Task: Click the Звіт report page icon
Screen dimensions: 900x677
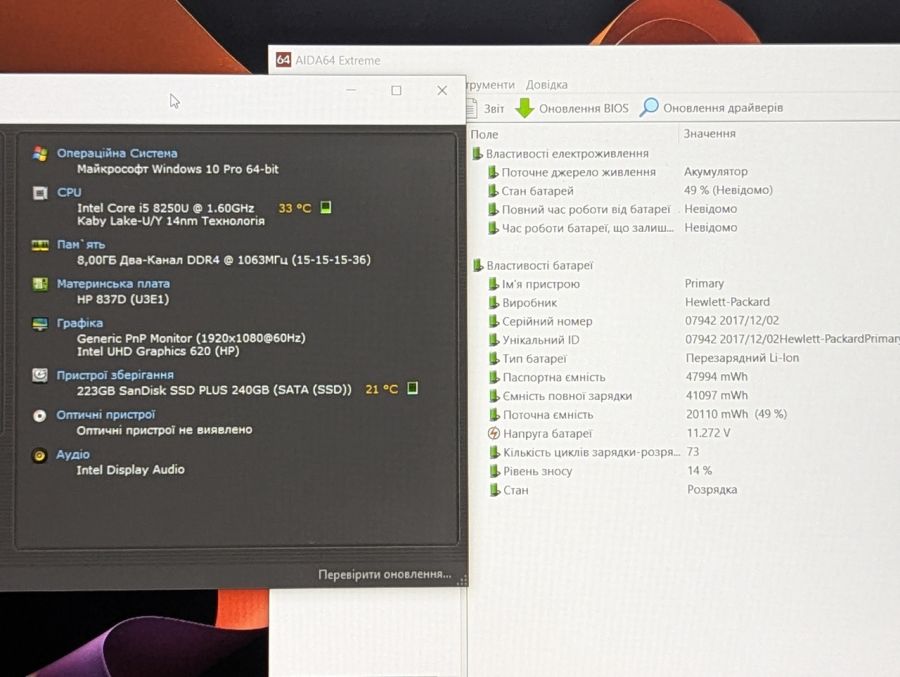Action: [471, 107]
